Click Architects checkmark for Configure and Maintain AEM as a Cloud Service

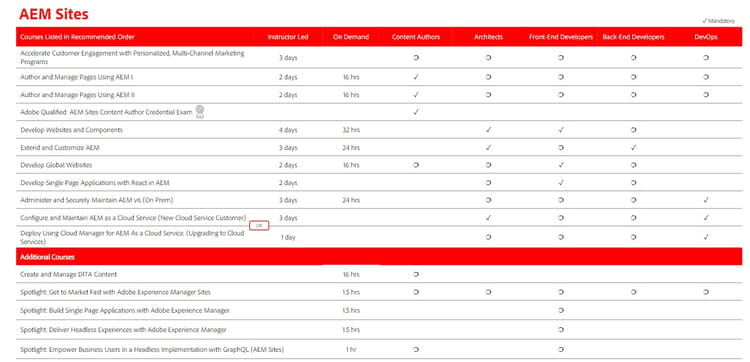point(488,218)
